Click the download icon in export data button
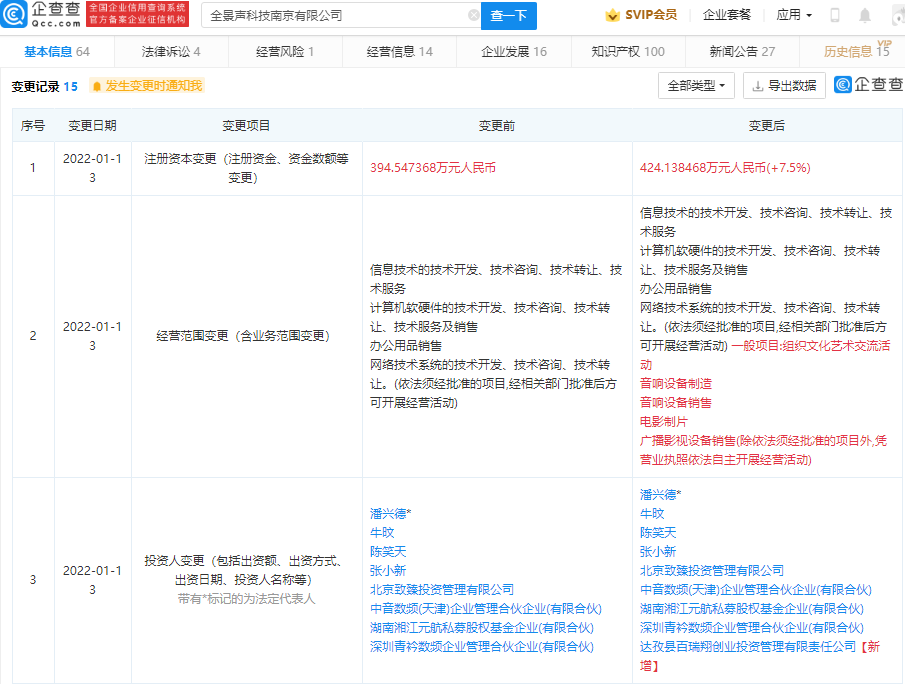905x684 pixels. coord(758,86)
